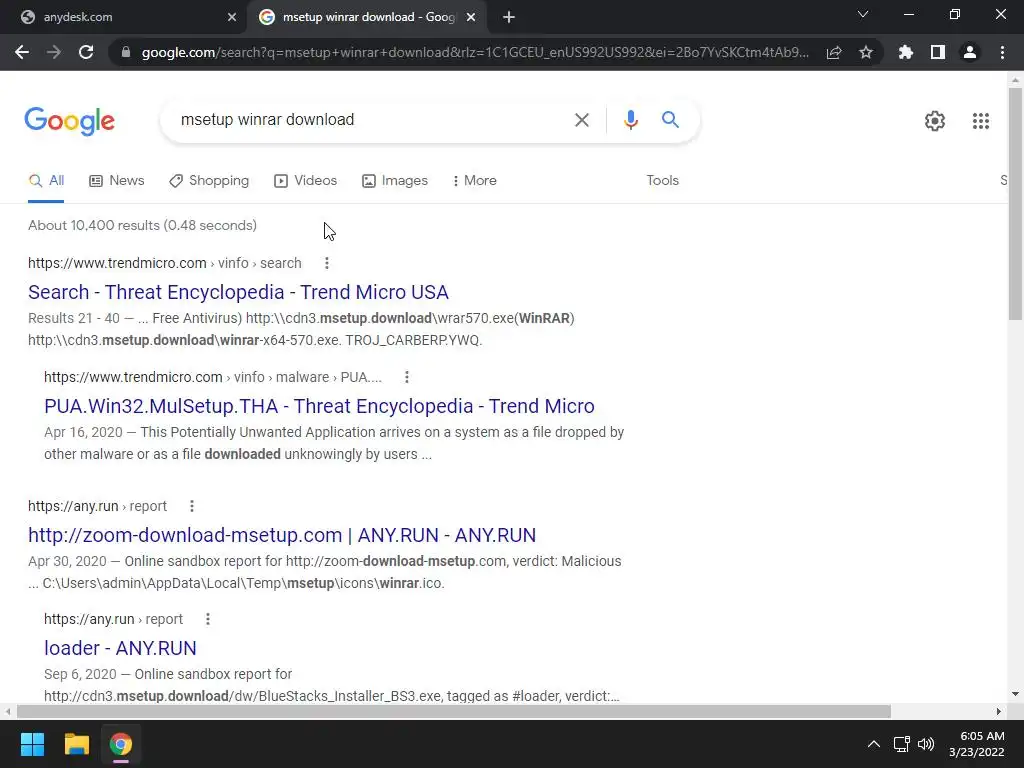This screenshot has height=768, width=1024.
Task: Clear the search box with X
Action: pyautogui.click(x=581, y=120)
